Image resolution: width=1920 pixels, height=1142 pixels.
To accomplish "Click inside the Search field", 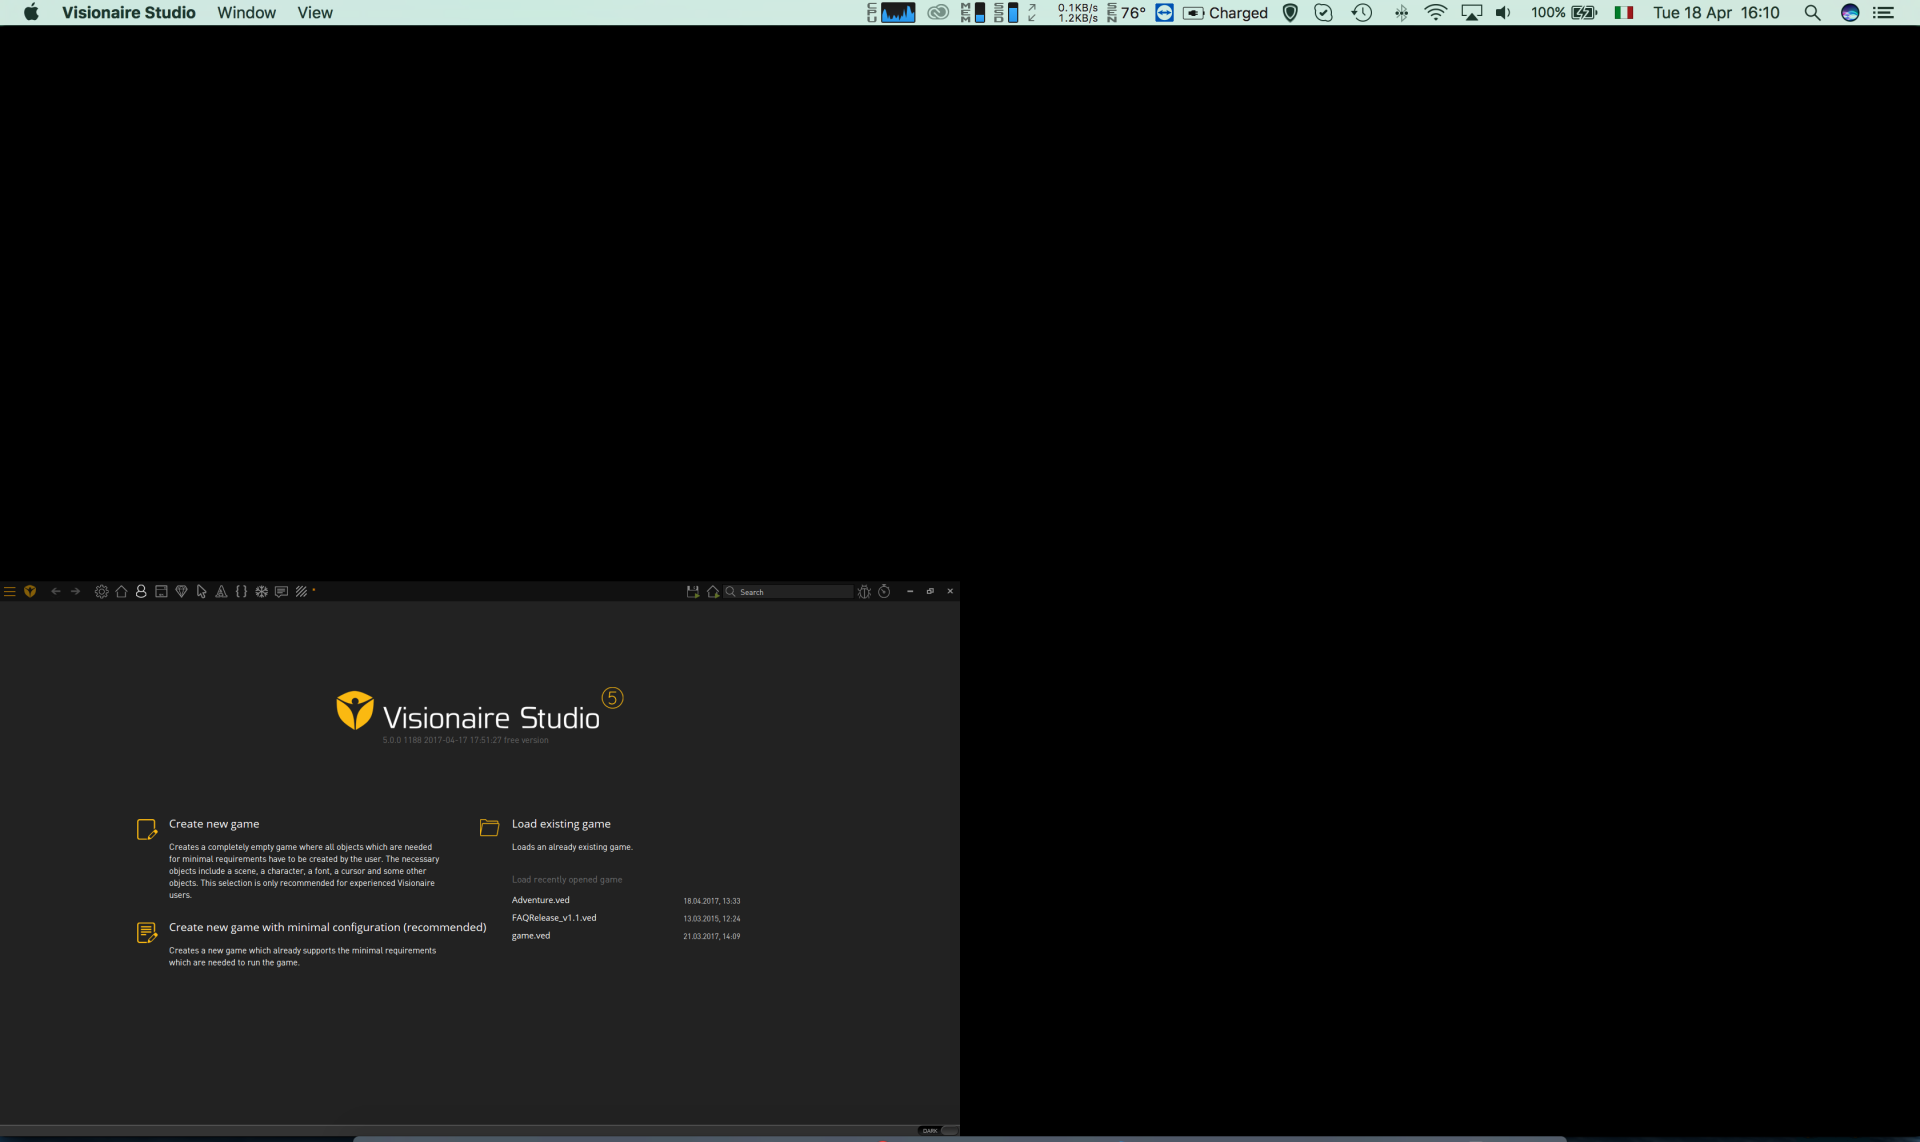I will pos(790,592).
